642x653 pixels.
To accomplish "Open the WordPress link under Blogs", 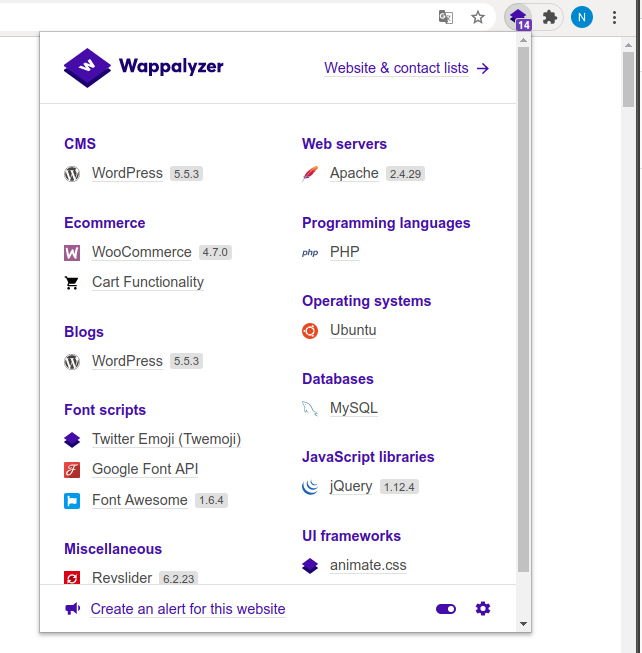I will (127, 361).
